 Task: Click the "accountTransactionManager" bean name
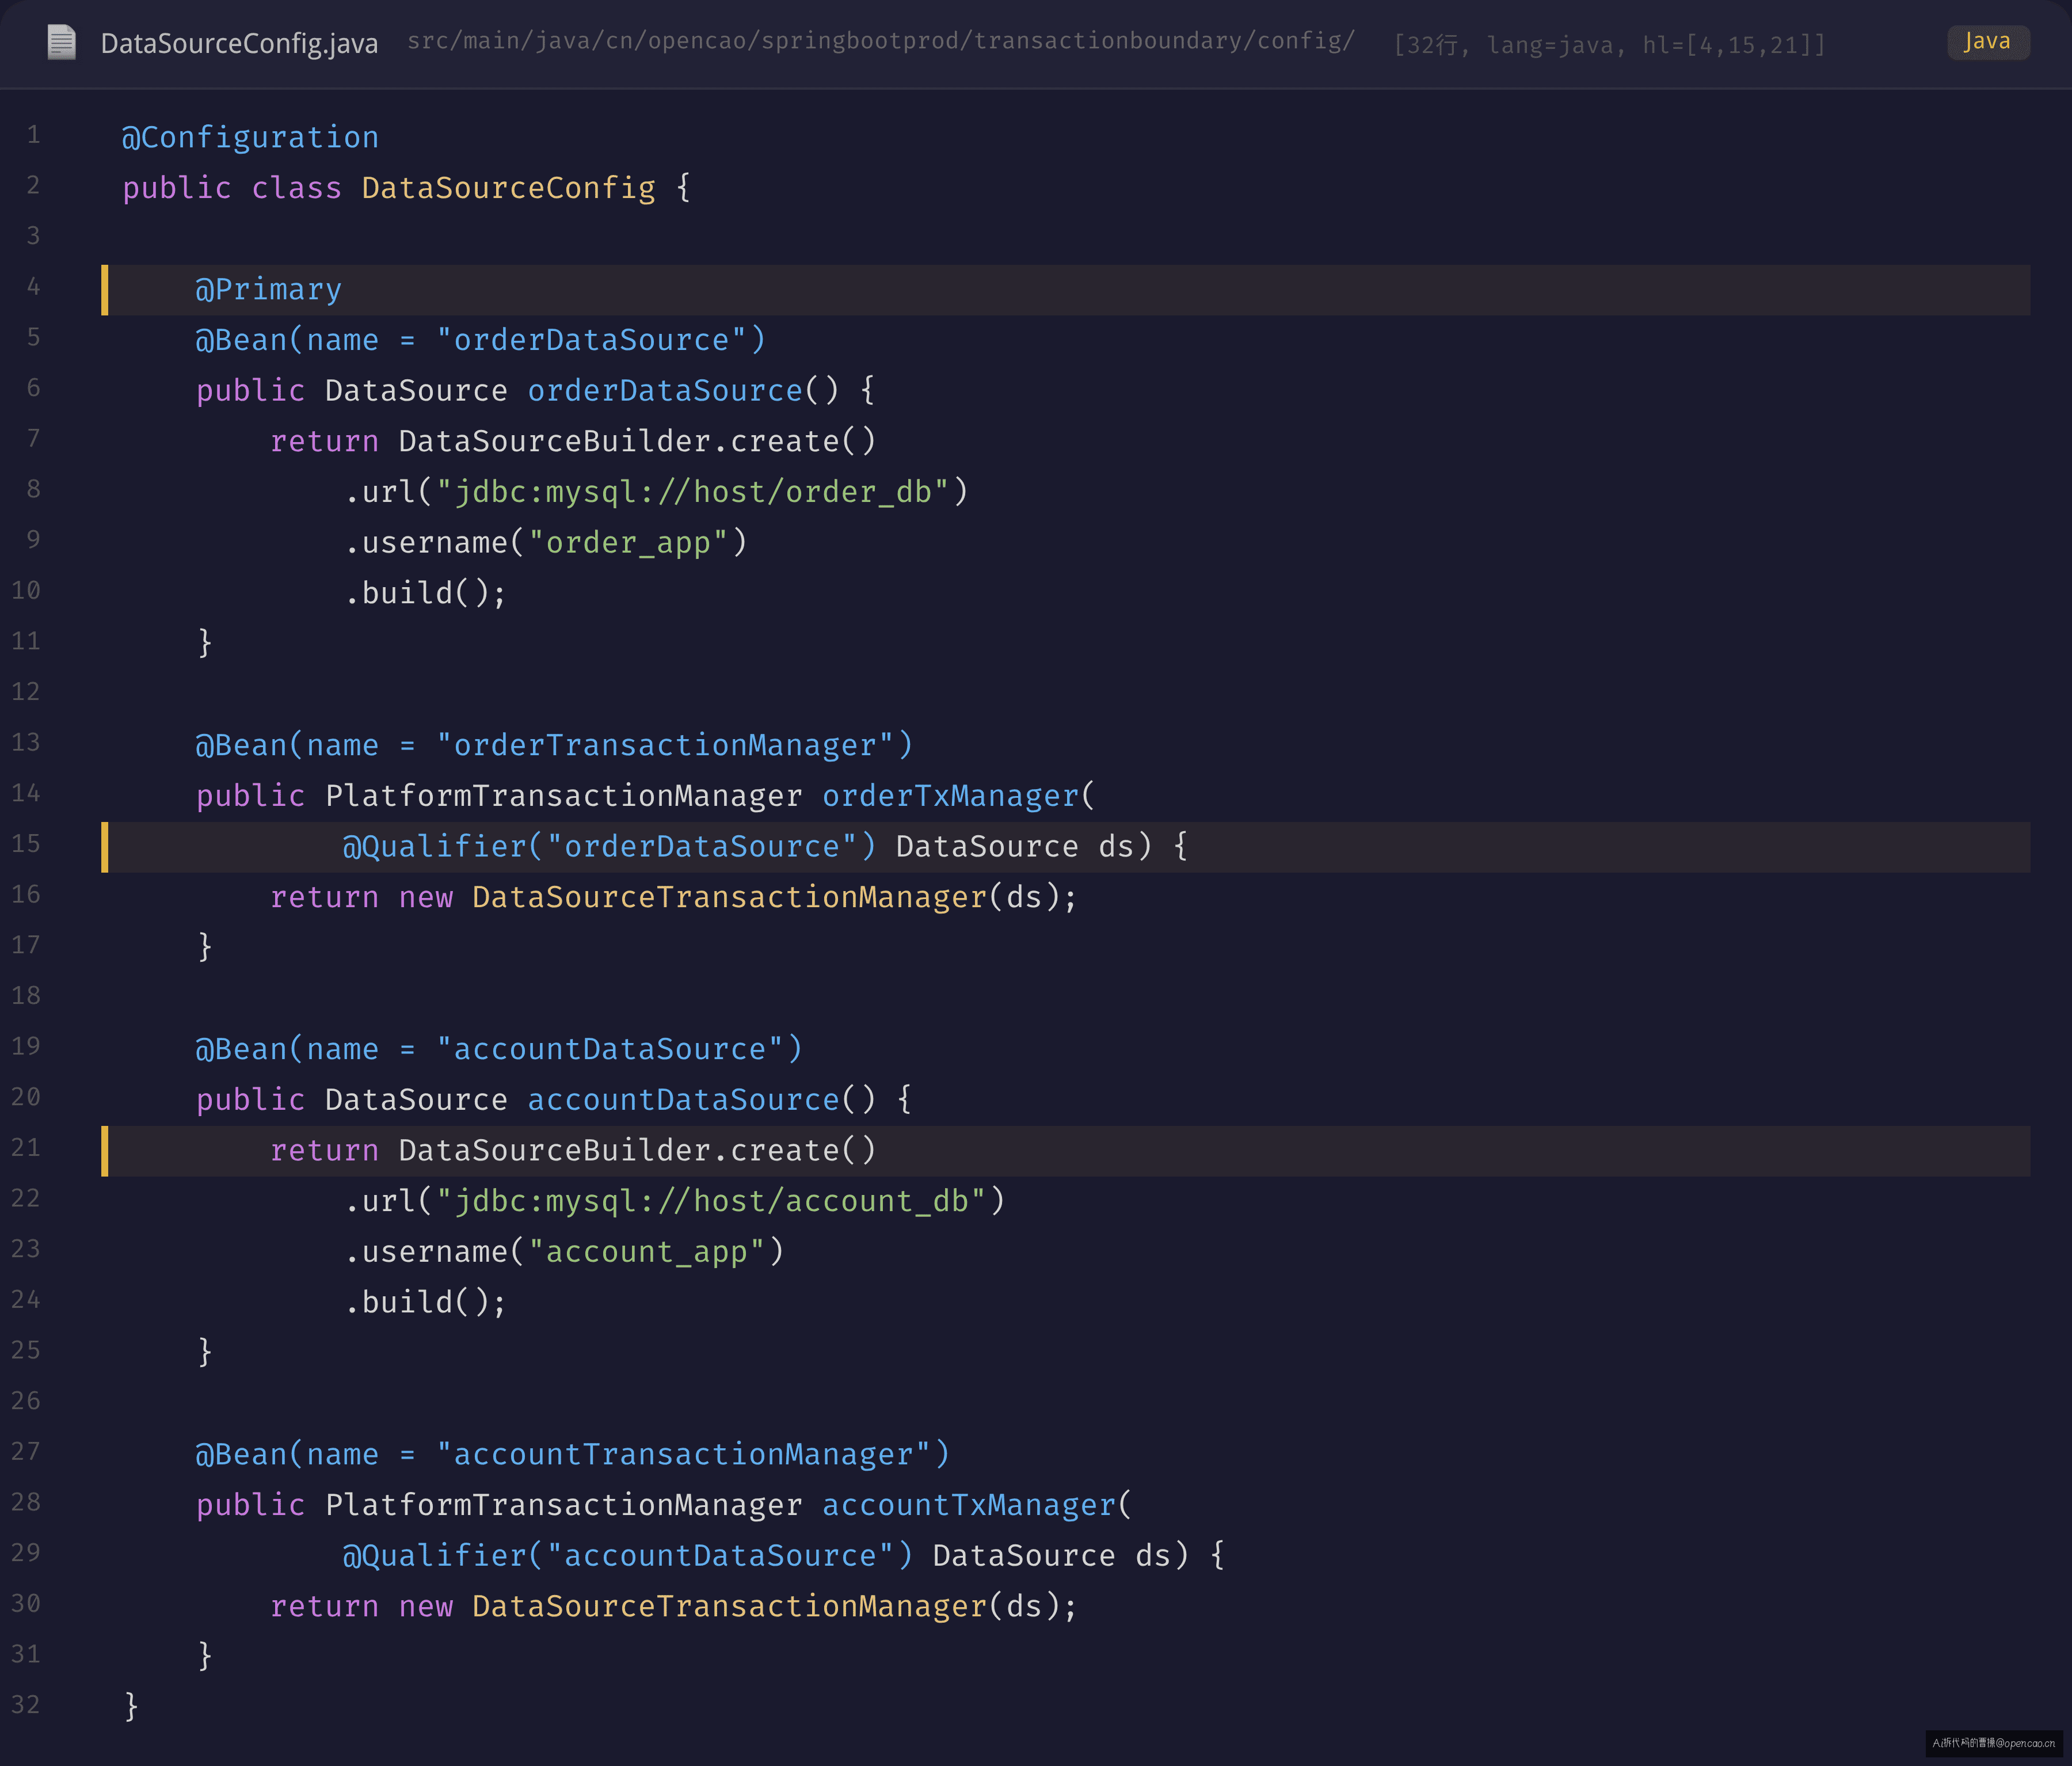(683, 1454)
